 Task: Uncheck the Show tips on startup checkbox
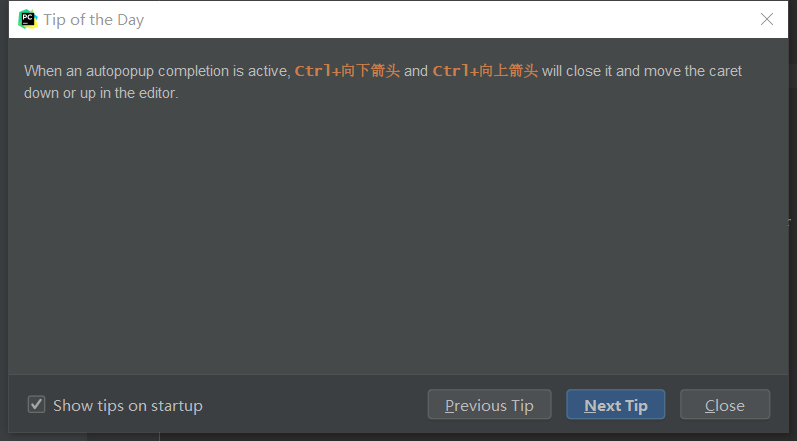[x=37, y=405]
